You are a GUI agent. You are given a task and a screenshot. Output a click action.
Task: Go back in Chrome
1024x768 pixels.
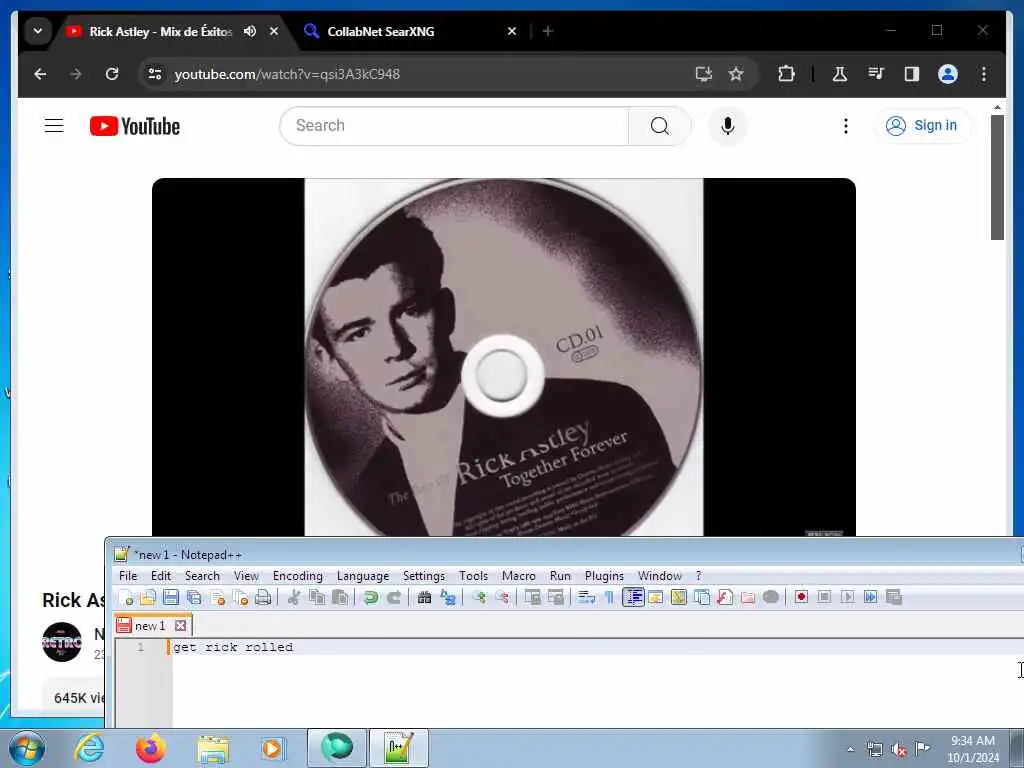coord(40,74)
